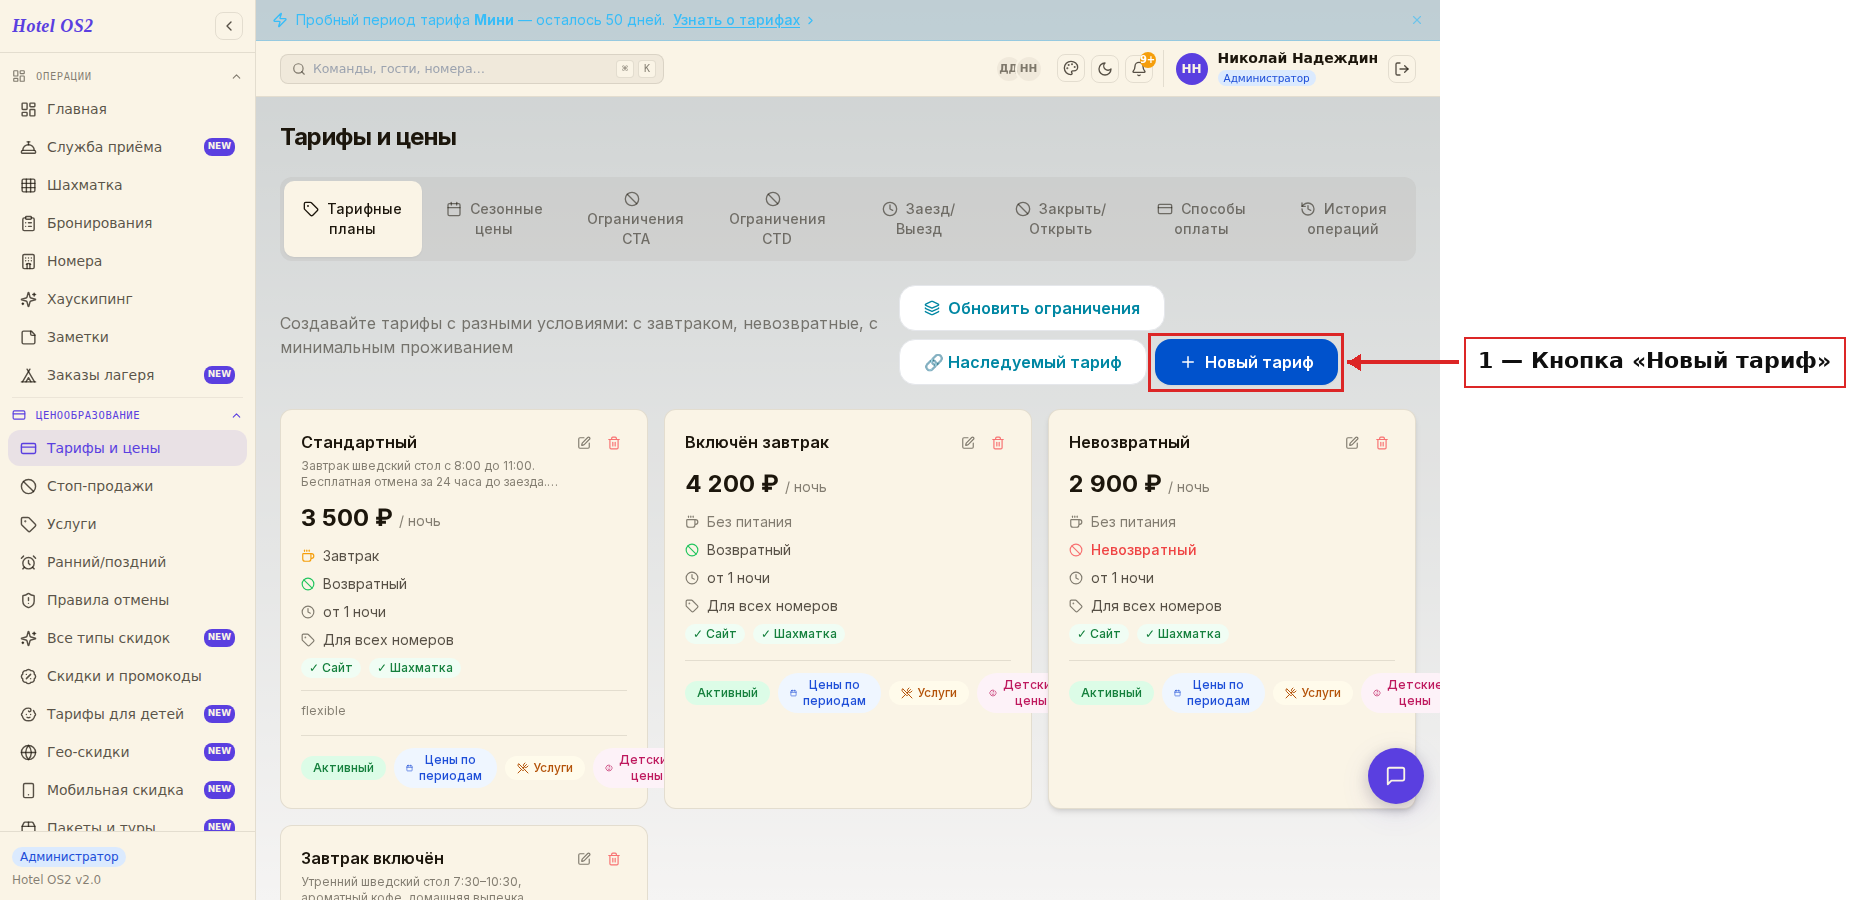The image size is (1869, 900).
Task: Click Цены по периодам on Невозвратный card
Action: pos(1212,693)
